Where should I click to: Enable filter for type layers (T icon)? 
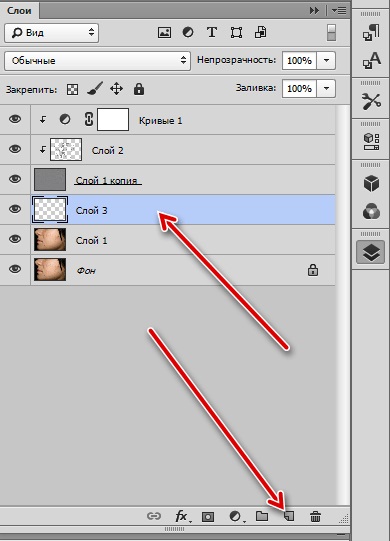pyautogui.click(x=212, y=32)
